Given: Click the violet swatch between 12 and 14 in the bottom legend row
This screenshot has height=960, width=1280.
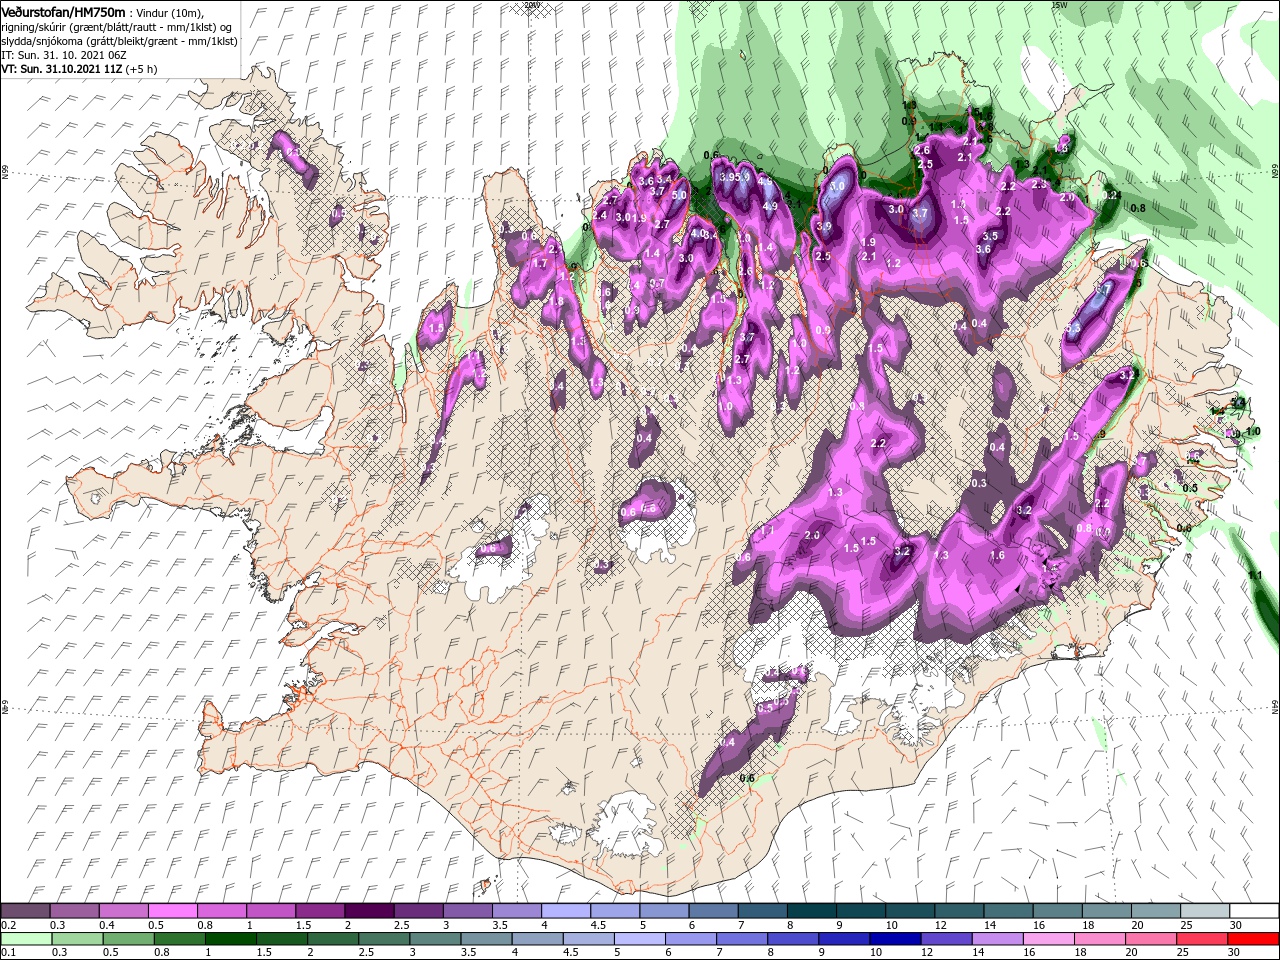Looking at the screenshot, I should click(x=947, y=938).
